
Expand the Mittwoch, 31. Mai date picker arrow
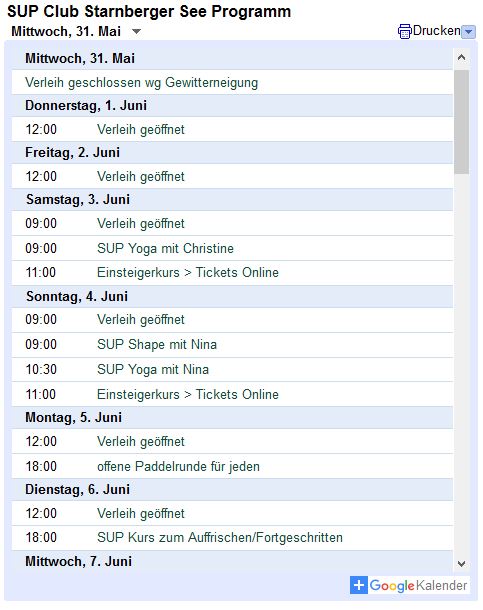tap(136, 32)
